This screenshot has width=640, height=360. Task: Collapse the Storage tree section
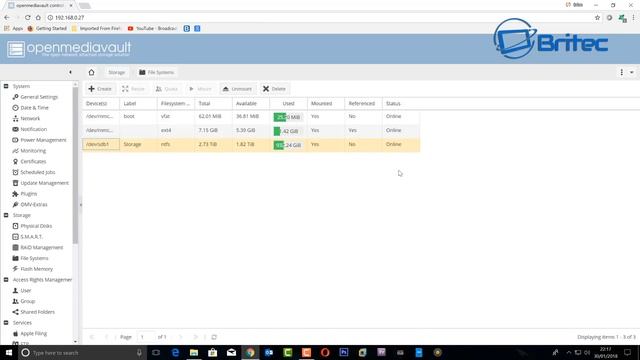pos(6,215)
